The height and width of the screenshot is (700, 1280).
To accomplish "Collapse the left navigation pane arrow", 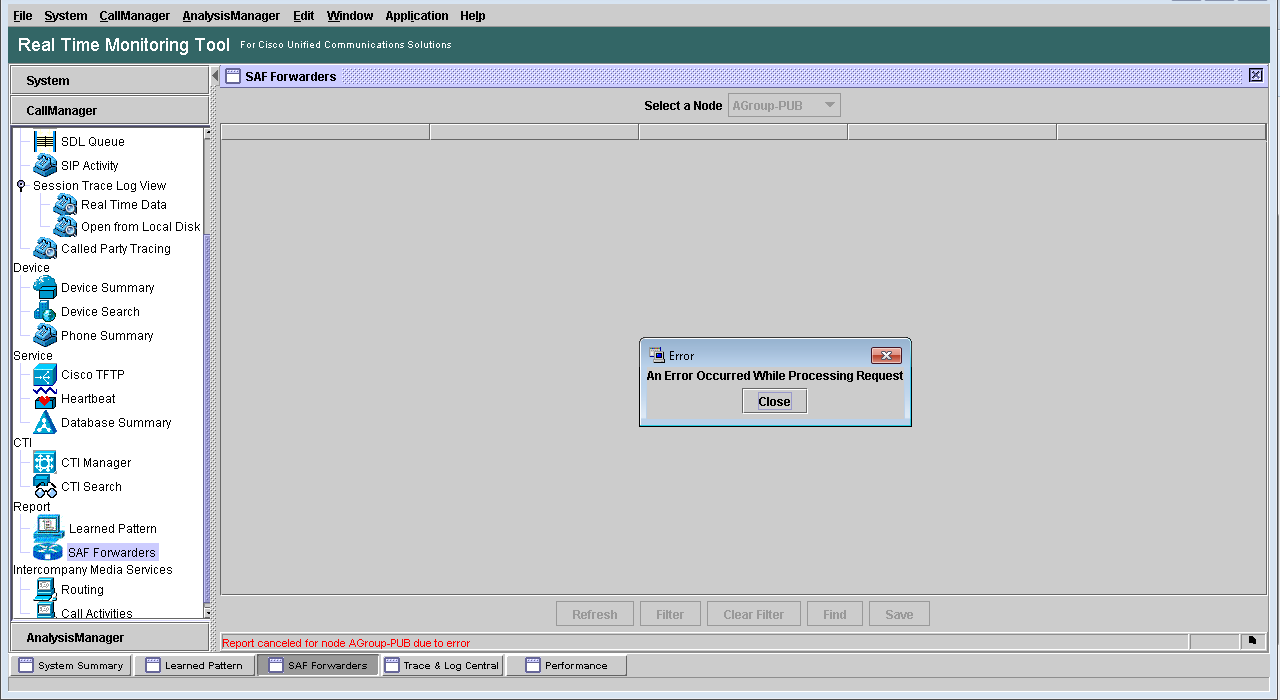I will (x=214, y=76).
